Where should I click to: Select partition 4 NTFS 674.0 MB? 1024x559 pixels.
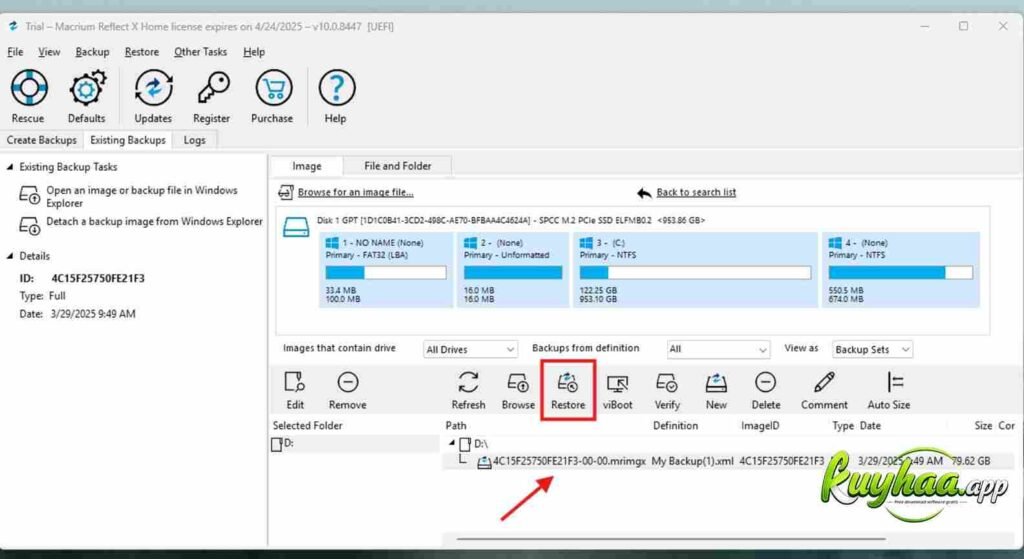point(901,270)
